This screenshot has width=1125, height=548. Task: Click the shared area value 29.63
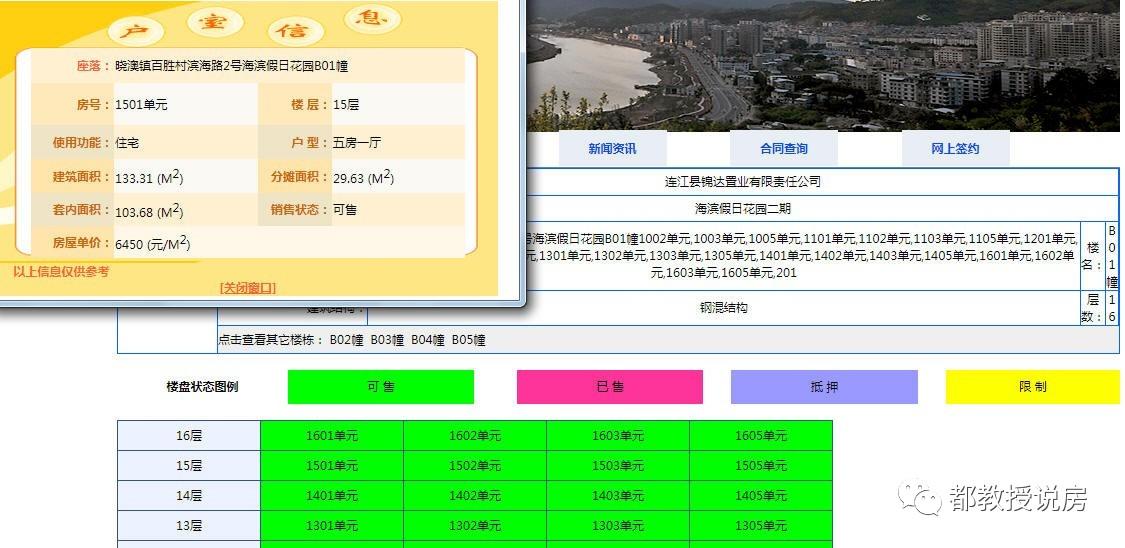(x=349, y=178)
